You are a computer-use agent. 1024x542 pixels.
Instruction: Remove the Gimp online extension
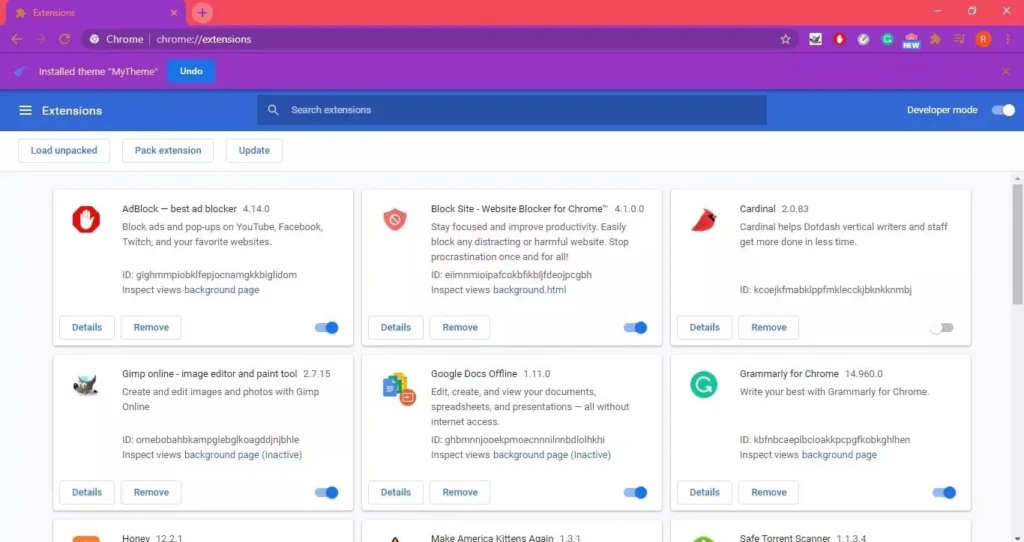coord(151,492)
